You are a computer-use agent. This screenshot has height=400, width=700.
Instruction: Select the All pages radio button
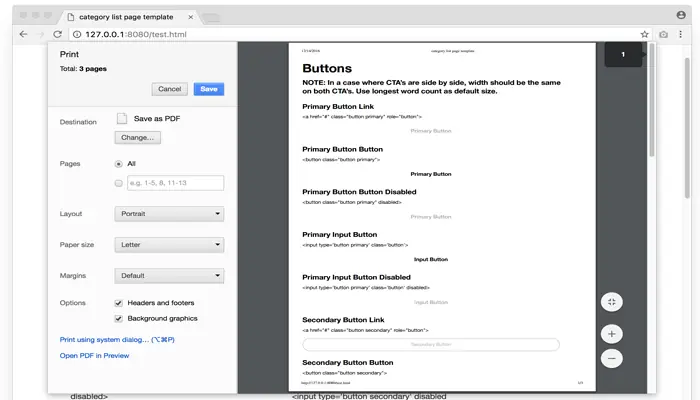[118, 164]
